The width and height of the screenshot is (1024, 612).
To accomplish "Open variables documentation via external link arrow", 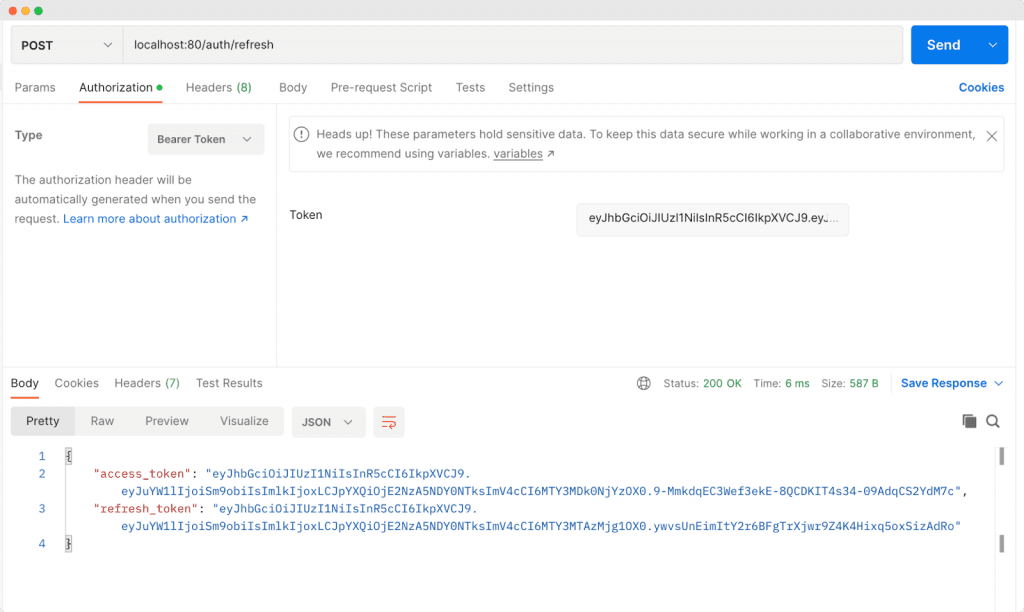I will pos(554,153).
